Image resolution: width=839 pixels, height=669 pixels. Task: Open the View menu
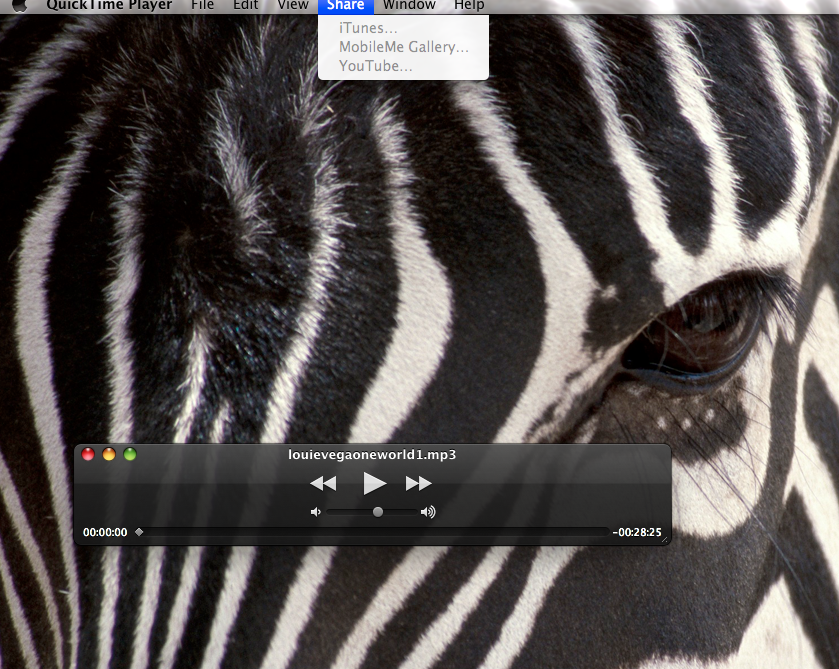coord(293,5)
